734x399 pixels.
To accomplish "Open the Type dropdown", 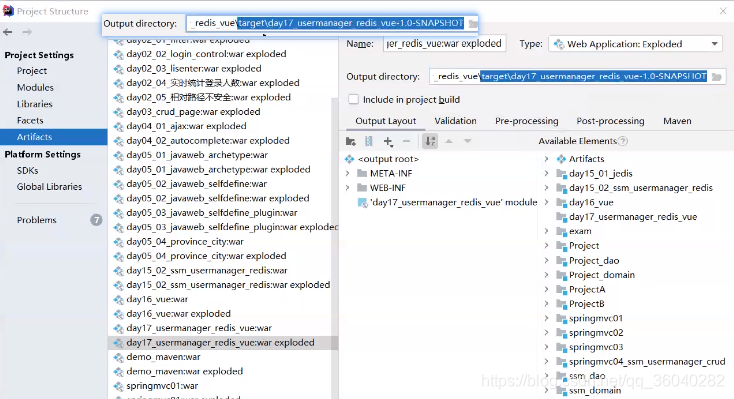I will 636,44.
